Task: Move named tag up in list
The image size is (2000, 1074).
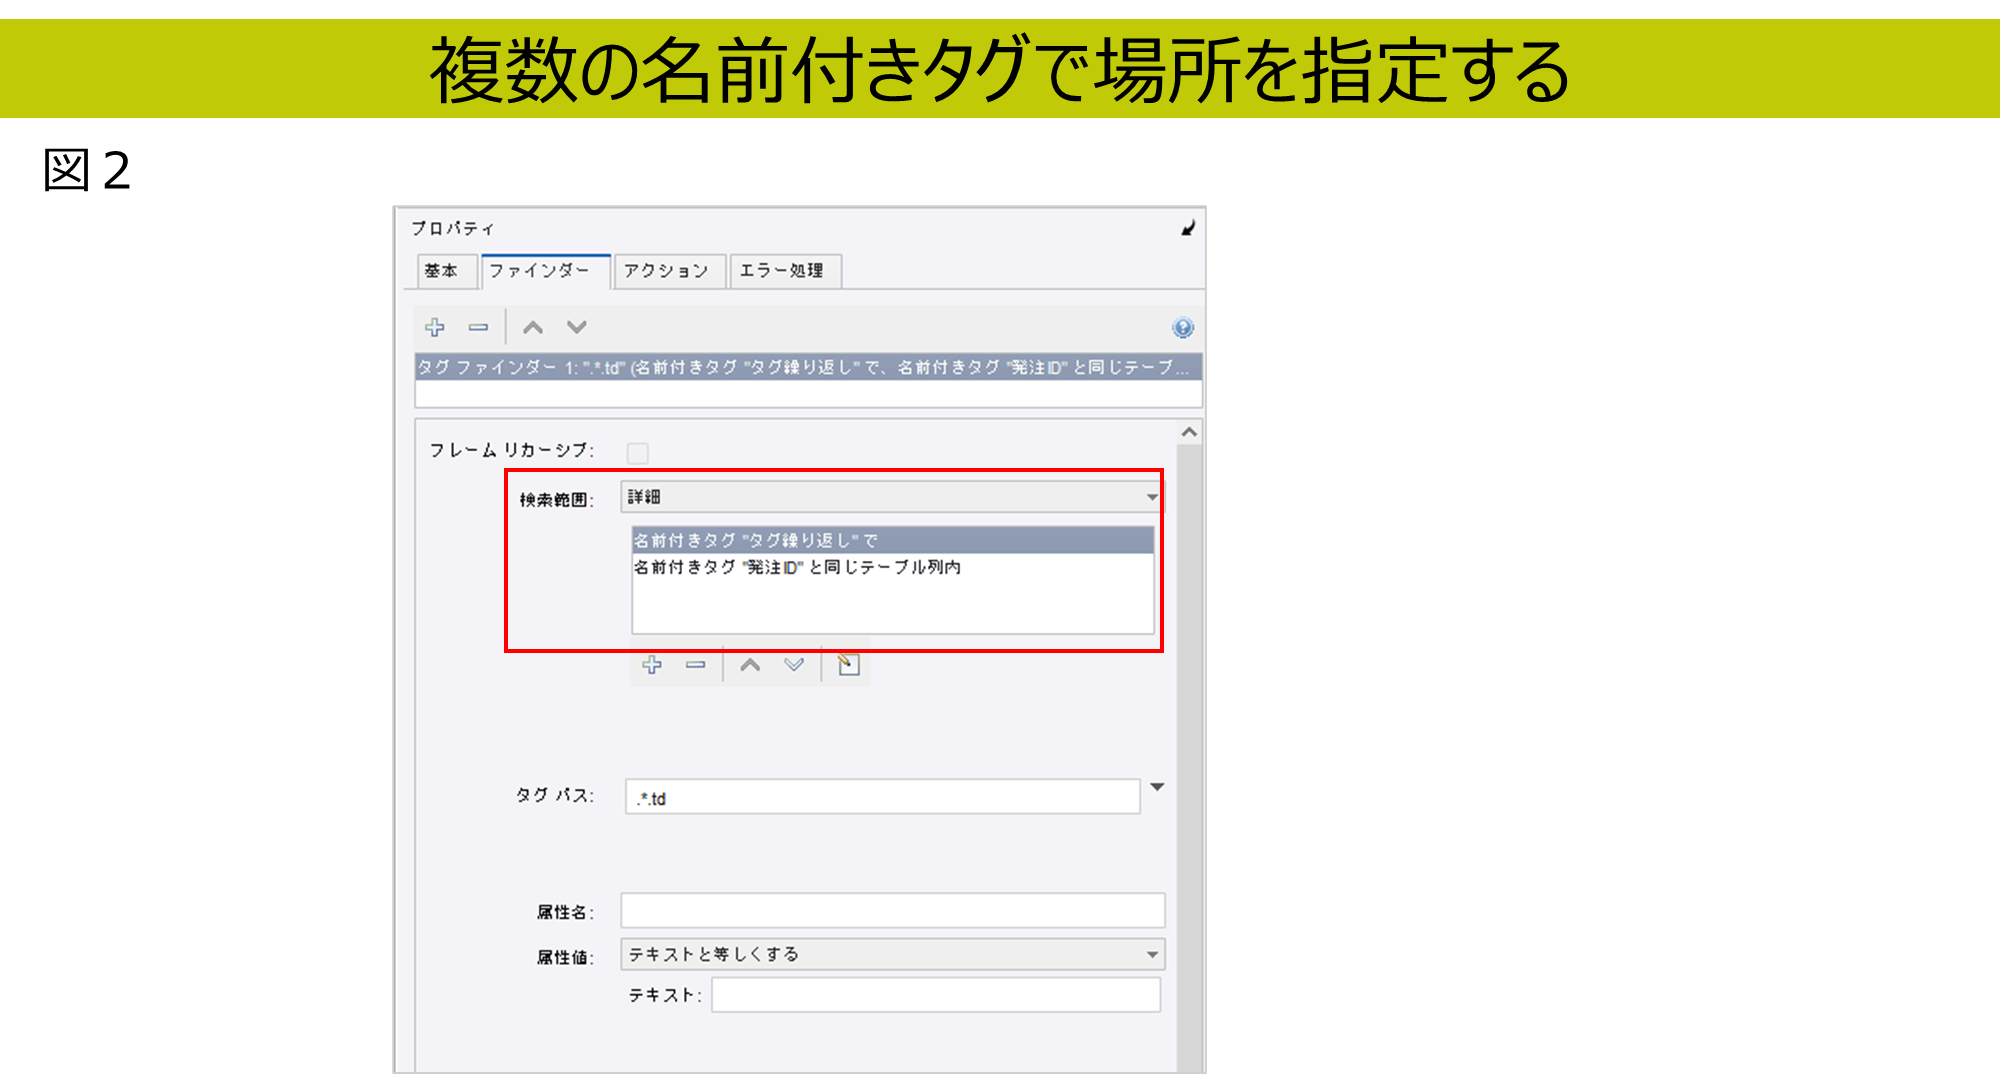Action: [750, 665]
